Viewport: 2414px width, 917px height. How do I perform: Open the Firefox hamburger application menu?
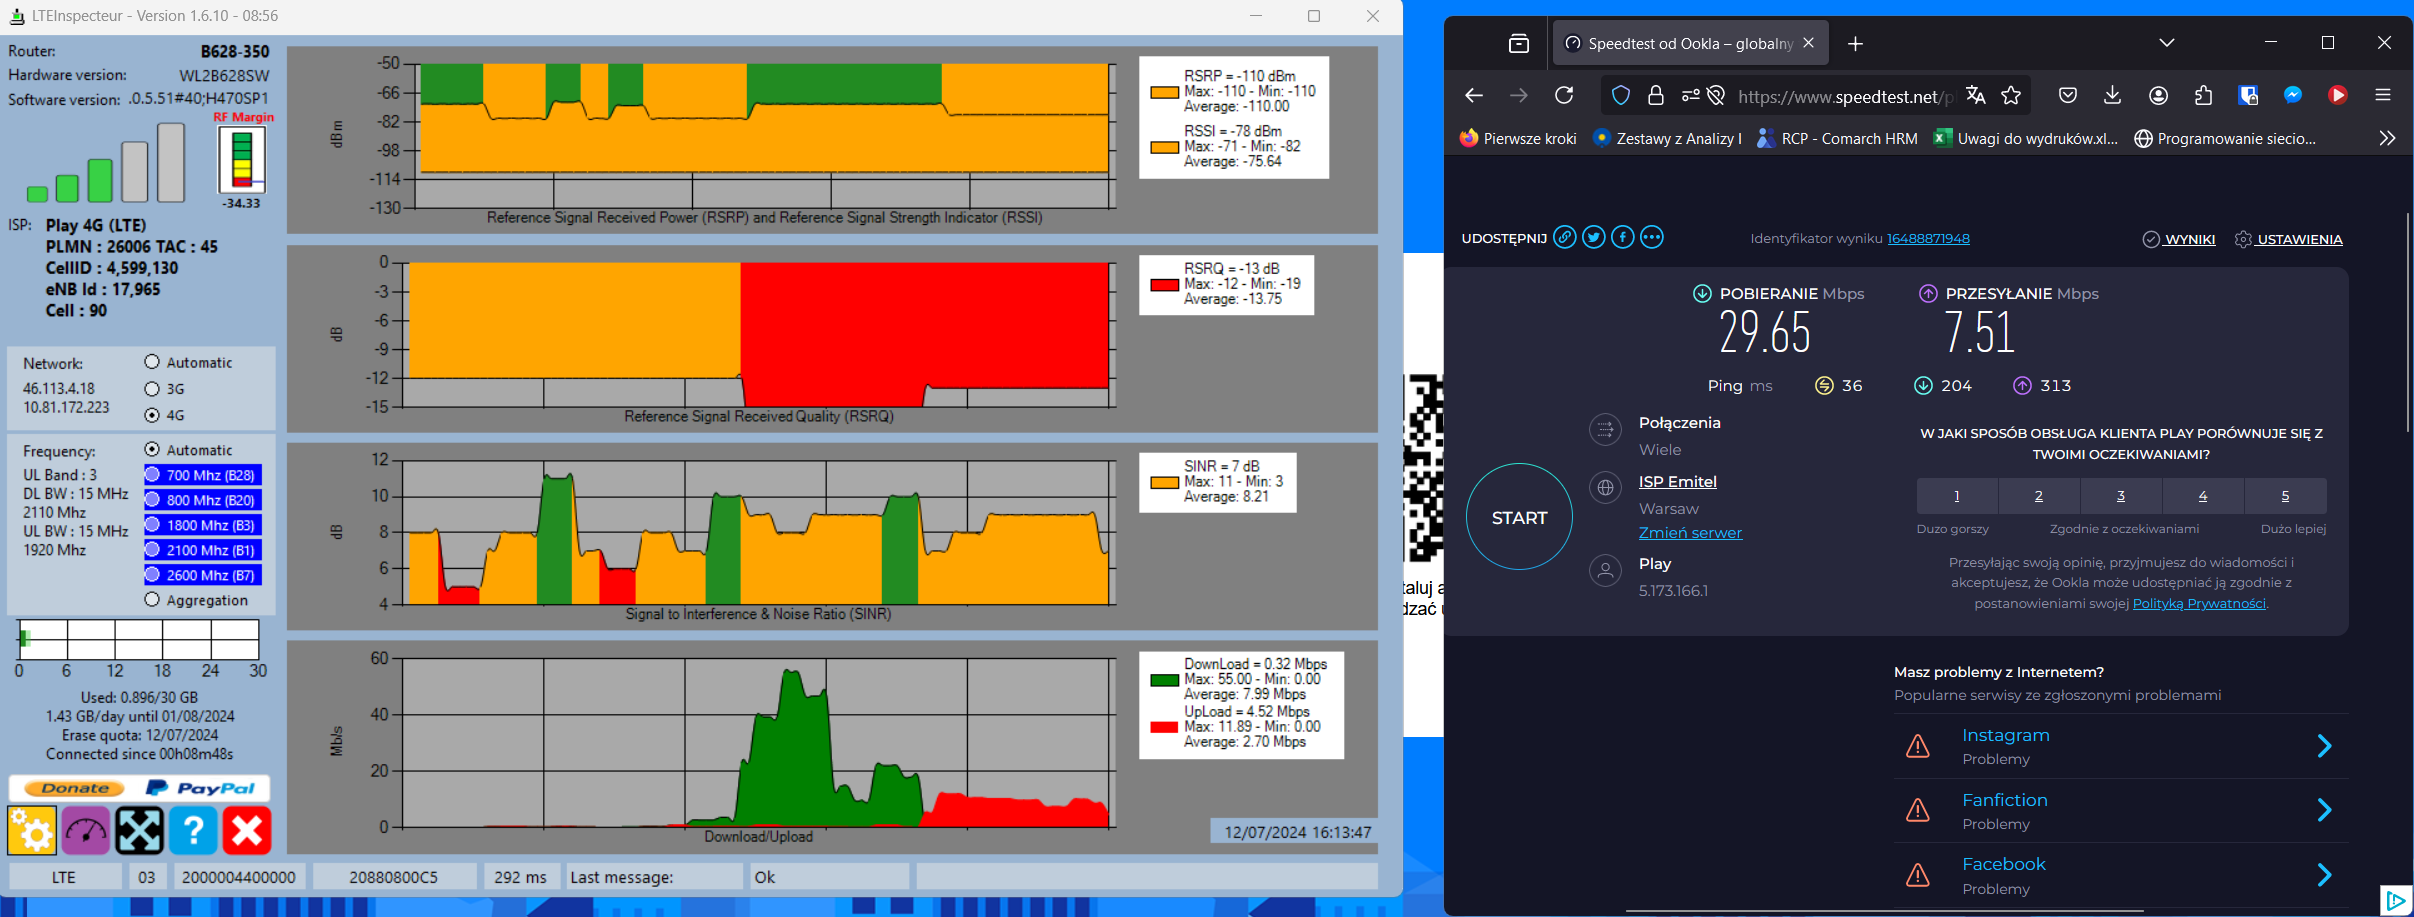[x=2383, y=95]
